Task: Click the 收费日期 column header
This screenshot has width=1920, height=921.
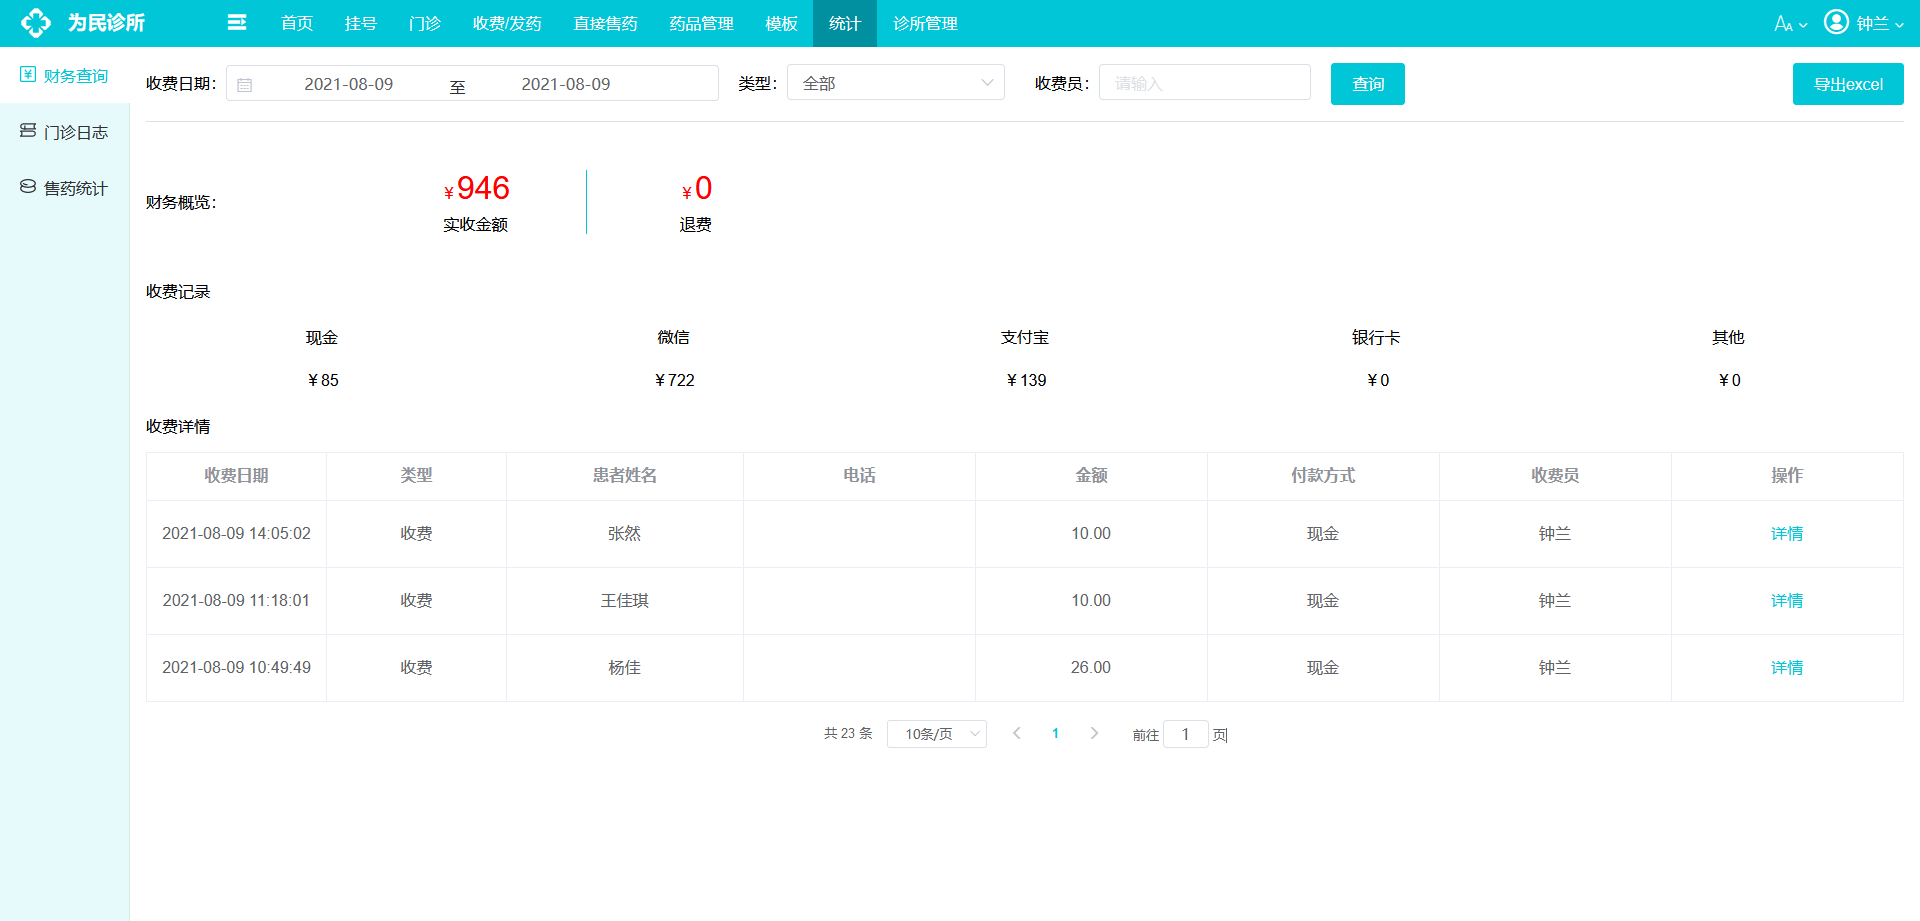Action: [x=237, y=476]
